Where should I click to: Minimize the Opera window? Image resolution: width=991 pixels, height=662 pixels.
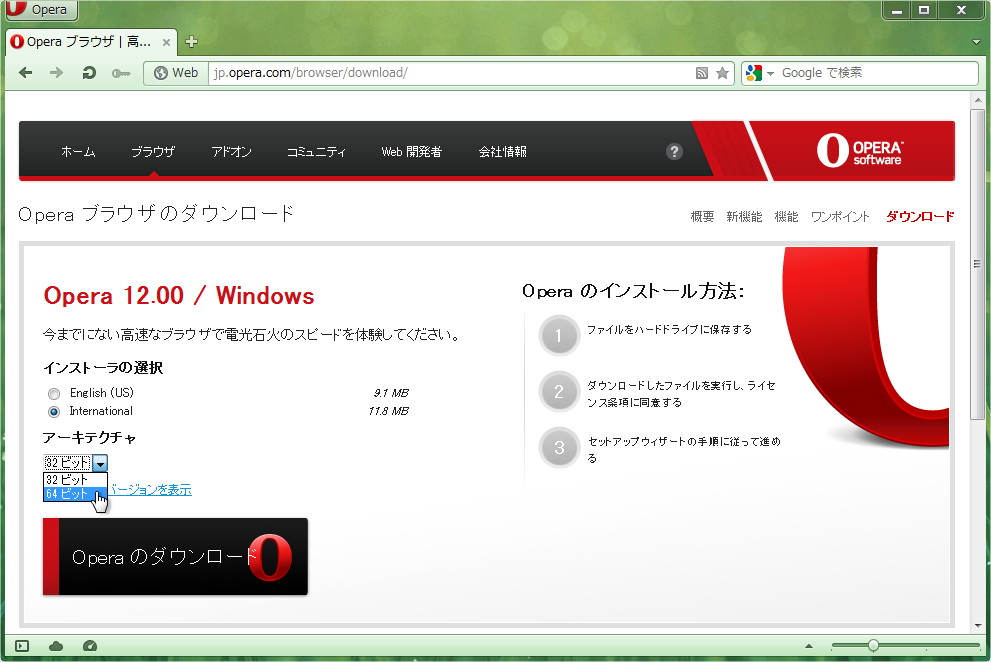click(x=896, y=10)
